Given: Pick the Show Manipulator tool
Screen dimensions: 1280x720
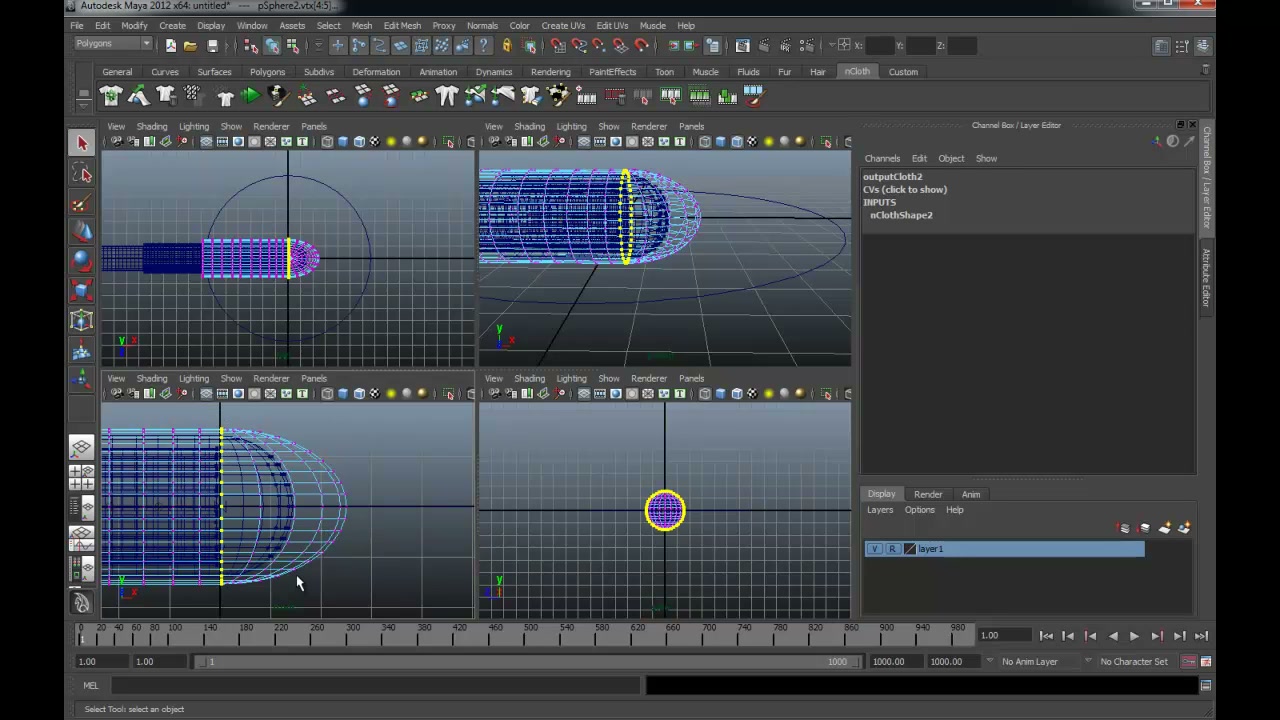Looking at the screenshot, I should 82,379.
